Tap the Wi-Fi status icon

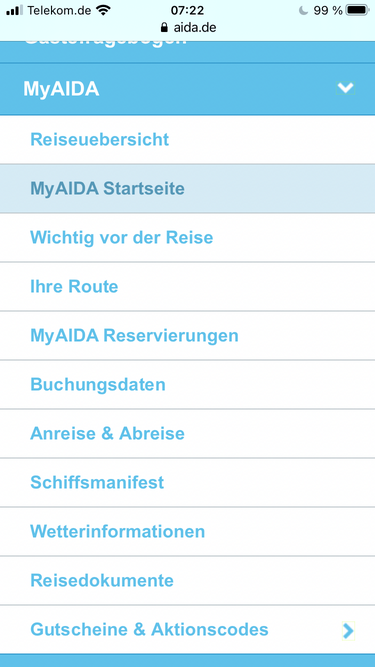[x=102, y=10]
